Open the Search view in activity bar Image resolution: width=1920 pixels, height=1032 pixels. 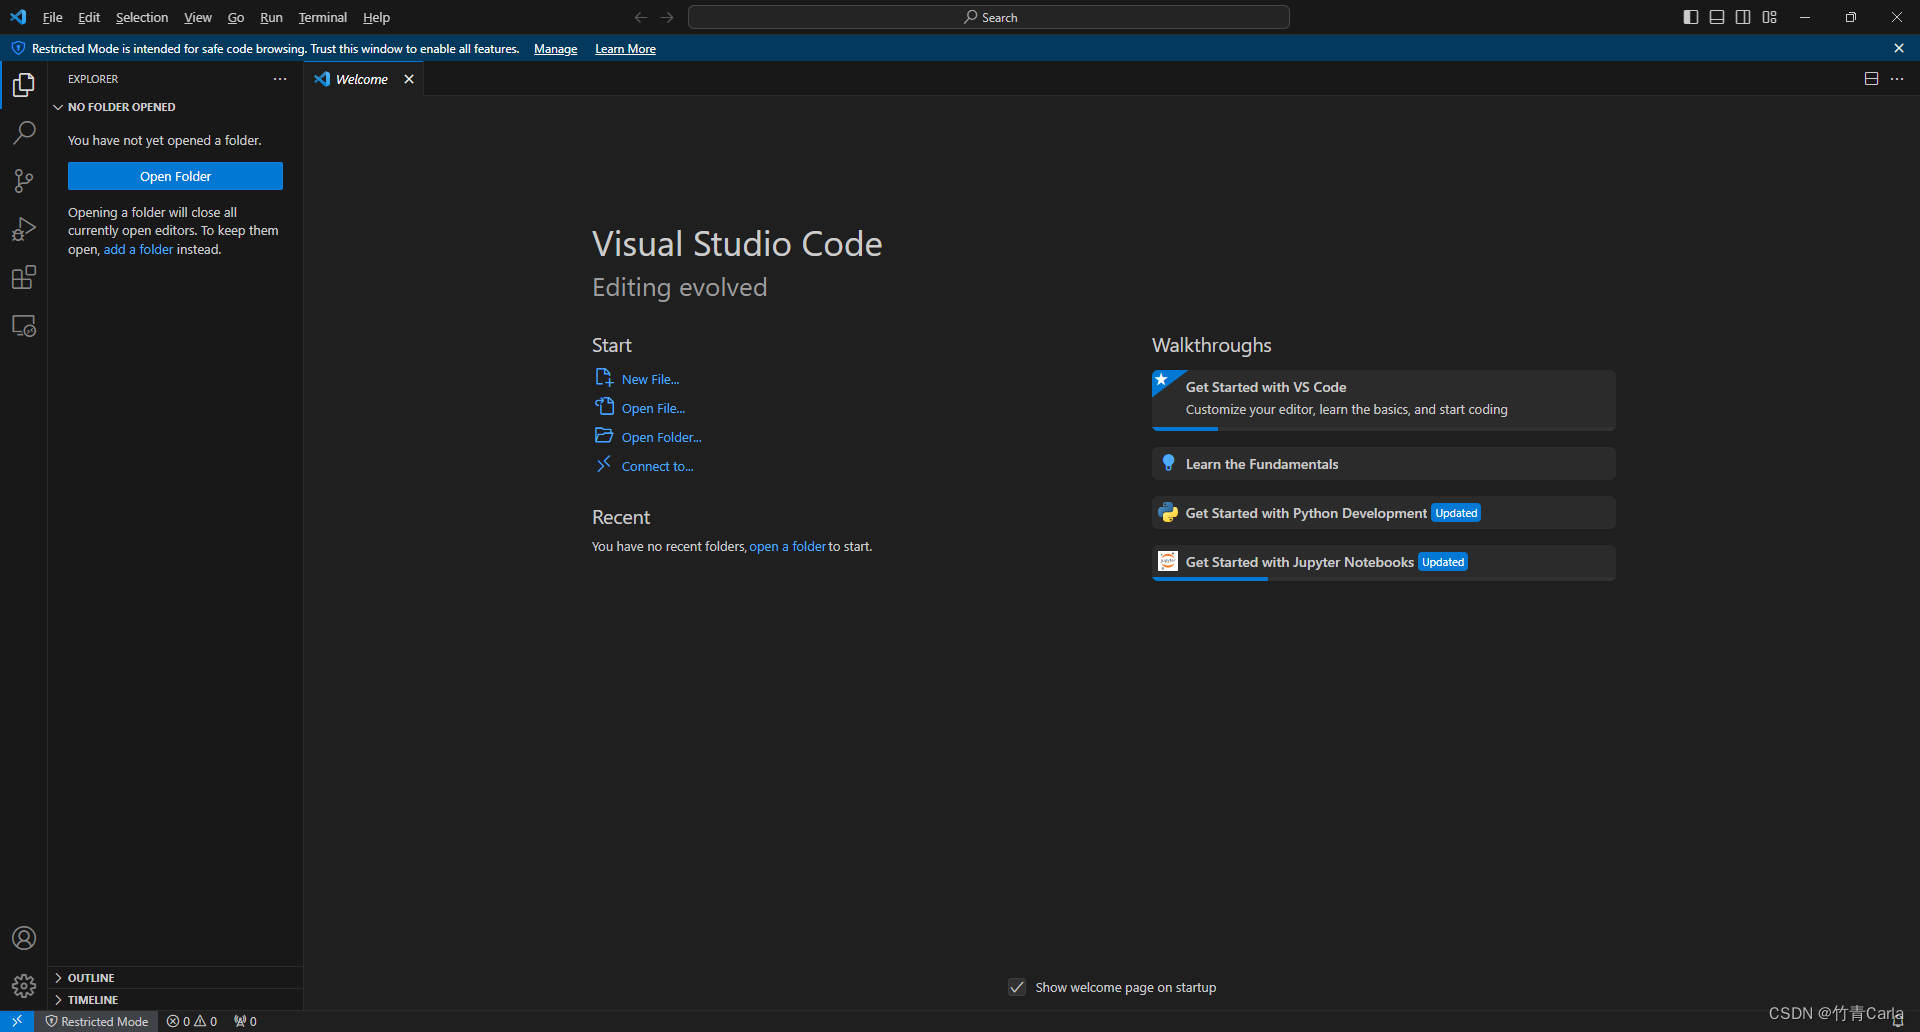24,133
